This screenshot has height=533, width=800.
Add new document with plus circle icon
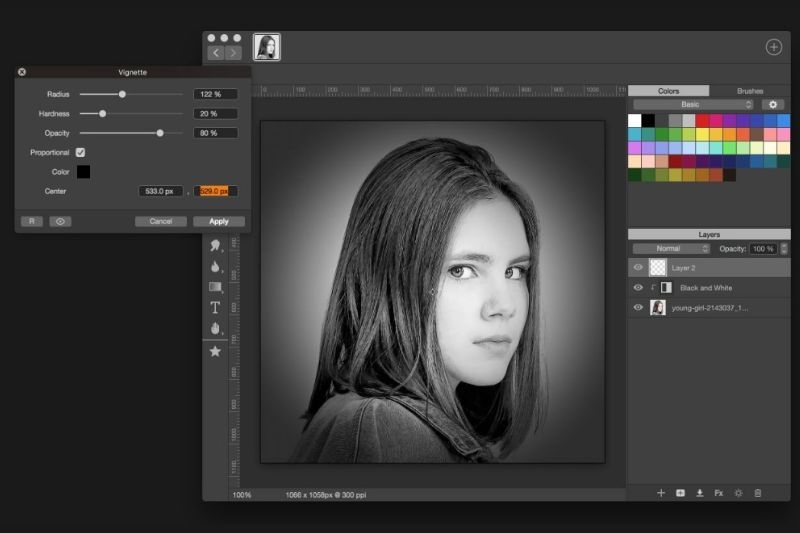click(773, 47)
